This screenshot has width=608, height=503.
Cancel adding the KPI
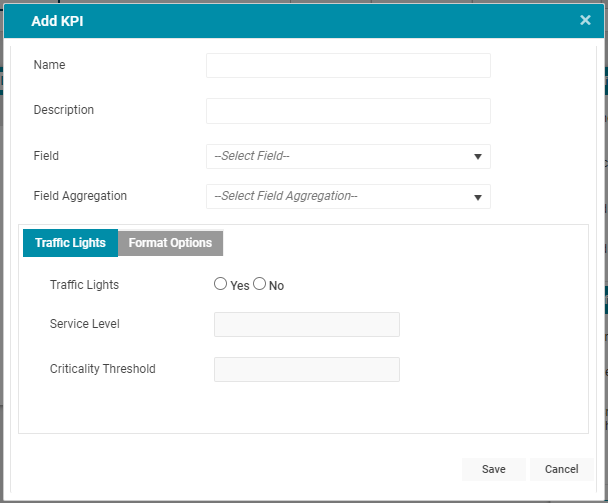561,469
